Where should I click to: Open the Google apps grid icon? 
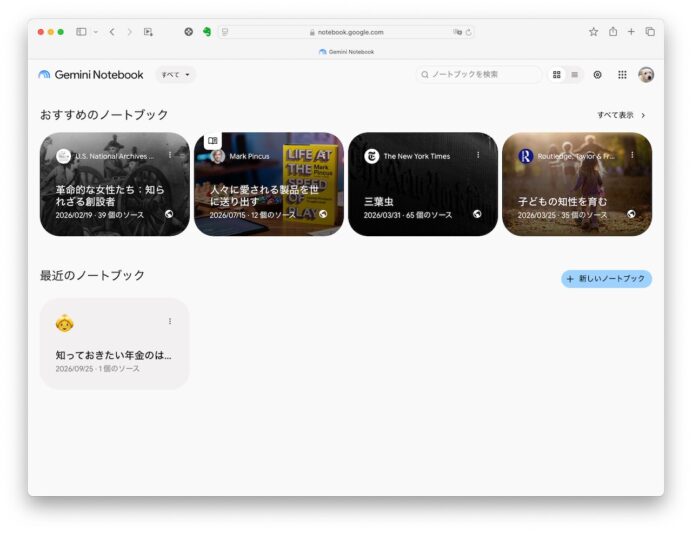coord(622,75)
